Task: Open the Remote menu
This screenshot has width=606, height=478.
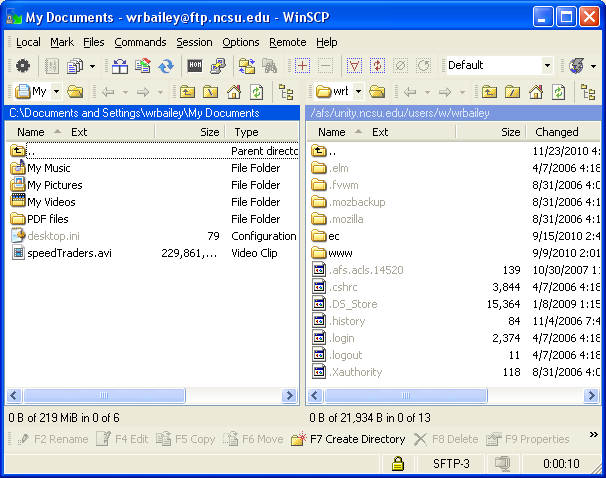Action: [x=288, y=42]
